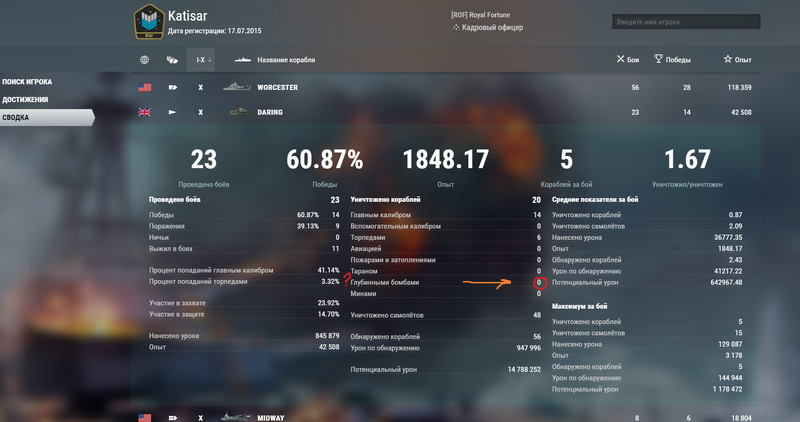Open Поиск игрока menu item
This screenshot has width=800, height=422.
27,82
